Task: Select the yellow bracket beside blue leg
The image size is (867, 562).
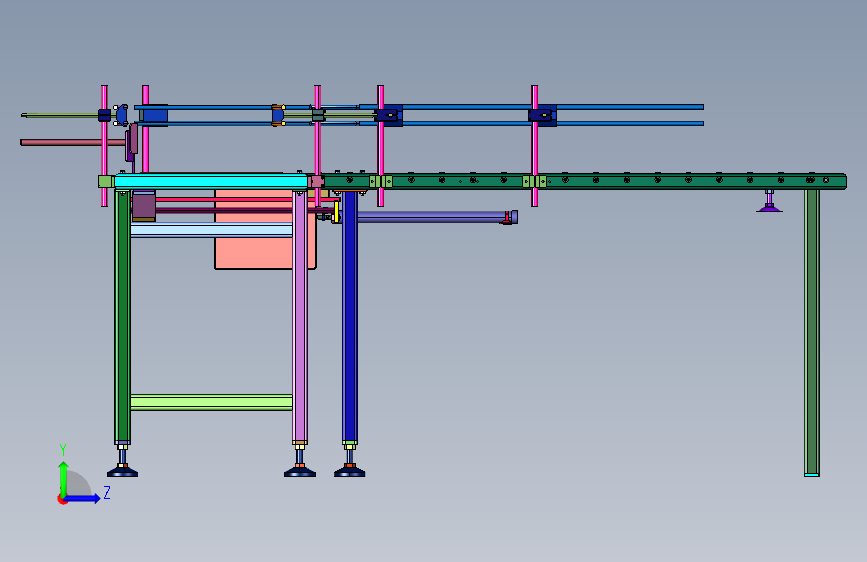Action: [336, 212]
